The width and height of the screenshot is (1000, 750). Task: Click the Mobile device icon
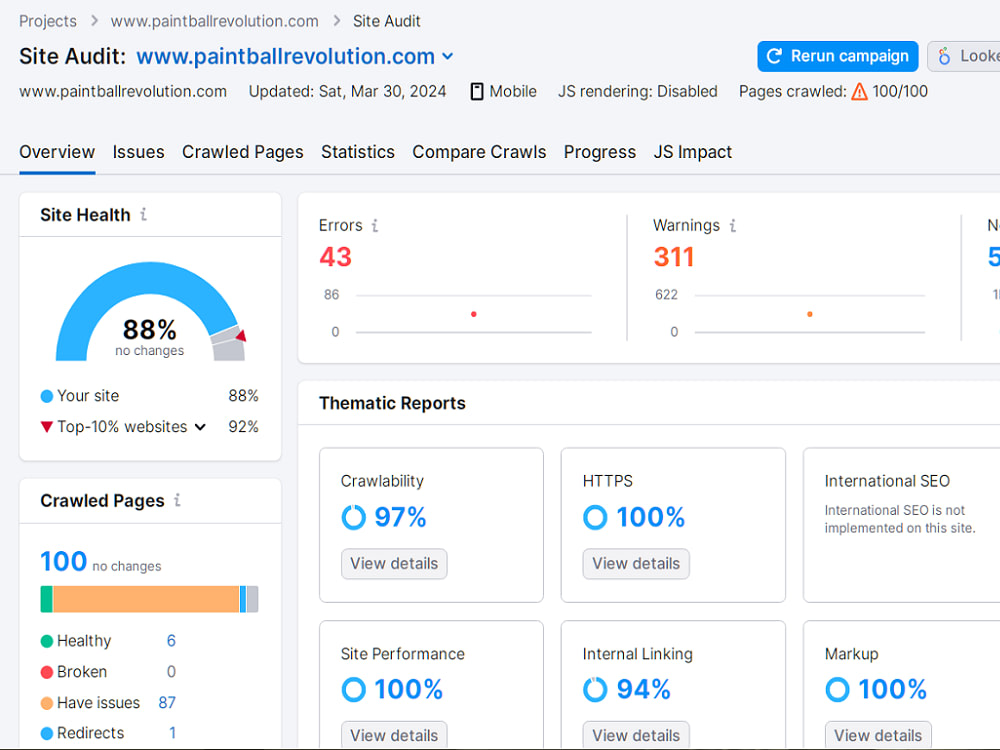tap(476, 92)
